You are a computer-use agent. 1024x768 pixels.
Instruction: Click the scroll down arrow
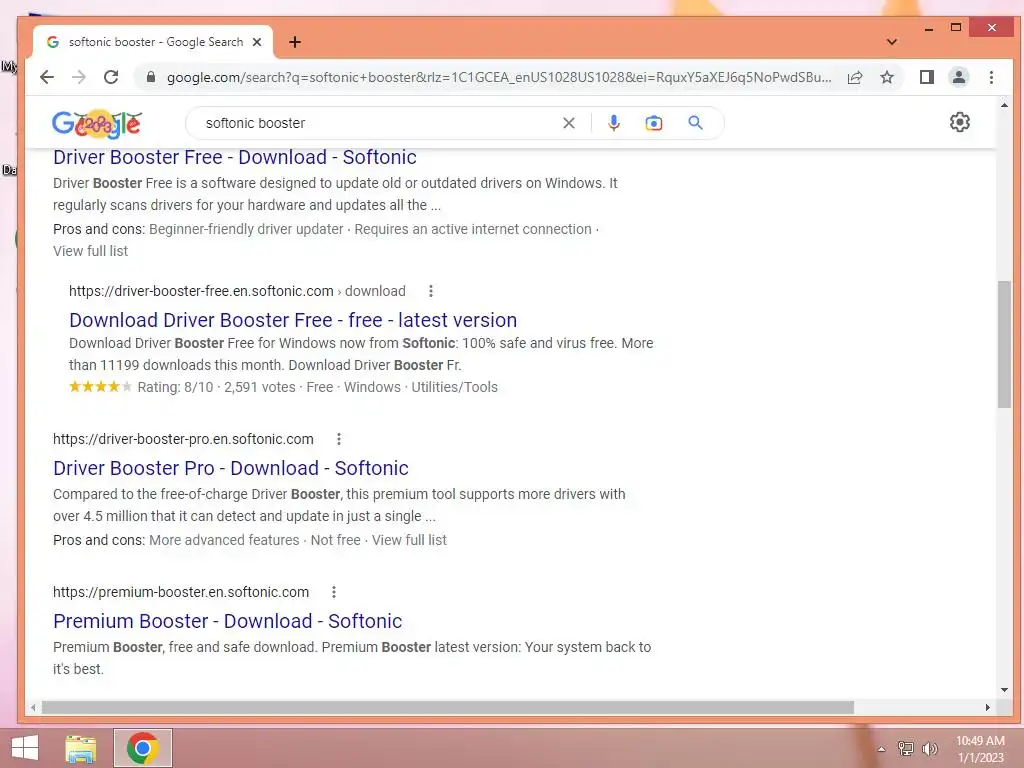[x=1004, y=690]
